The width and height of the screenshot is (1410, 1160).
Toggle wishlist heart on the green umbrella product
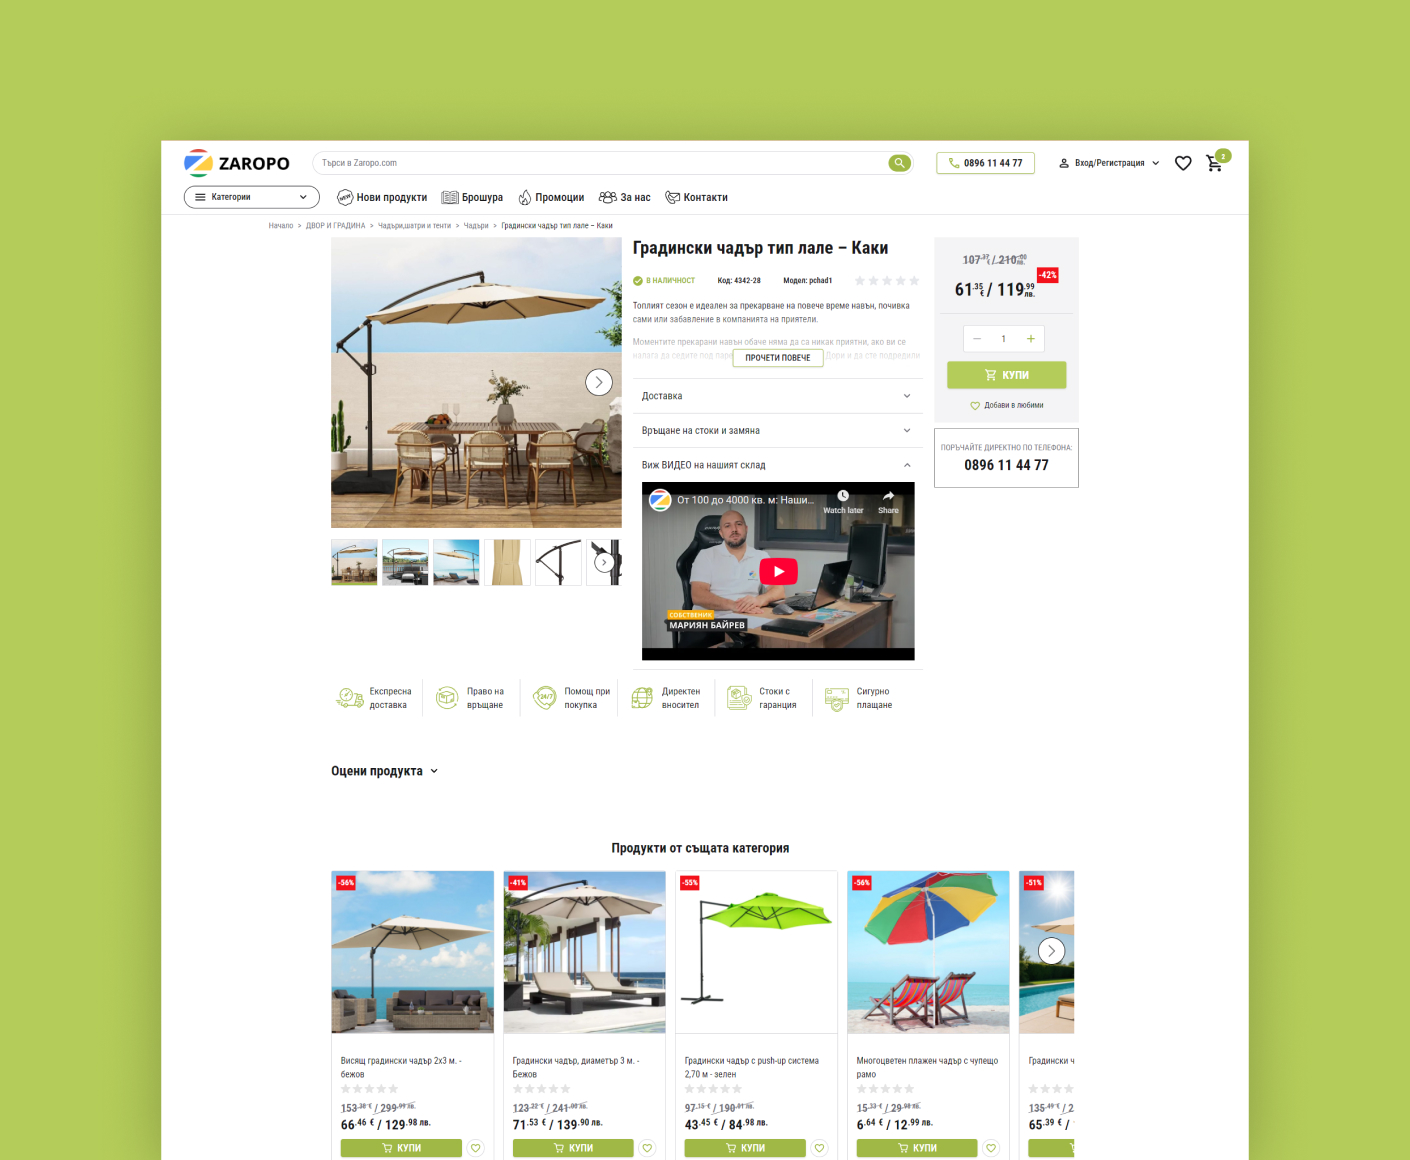(x=819, y=1148)
